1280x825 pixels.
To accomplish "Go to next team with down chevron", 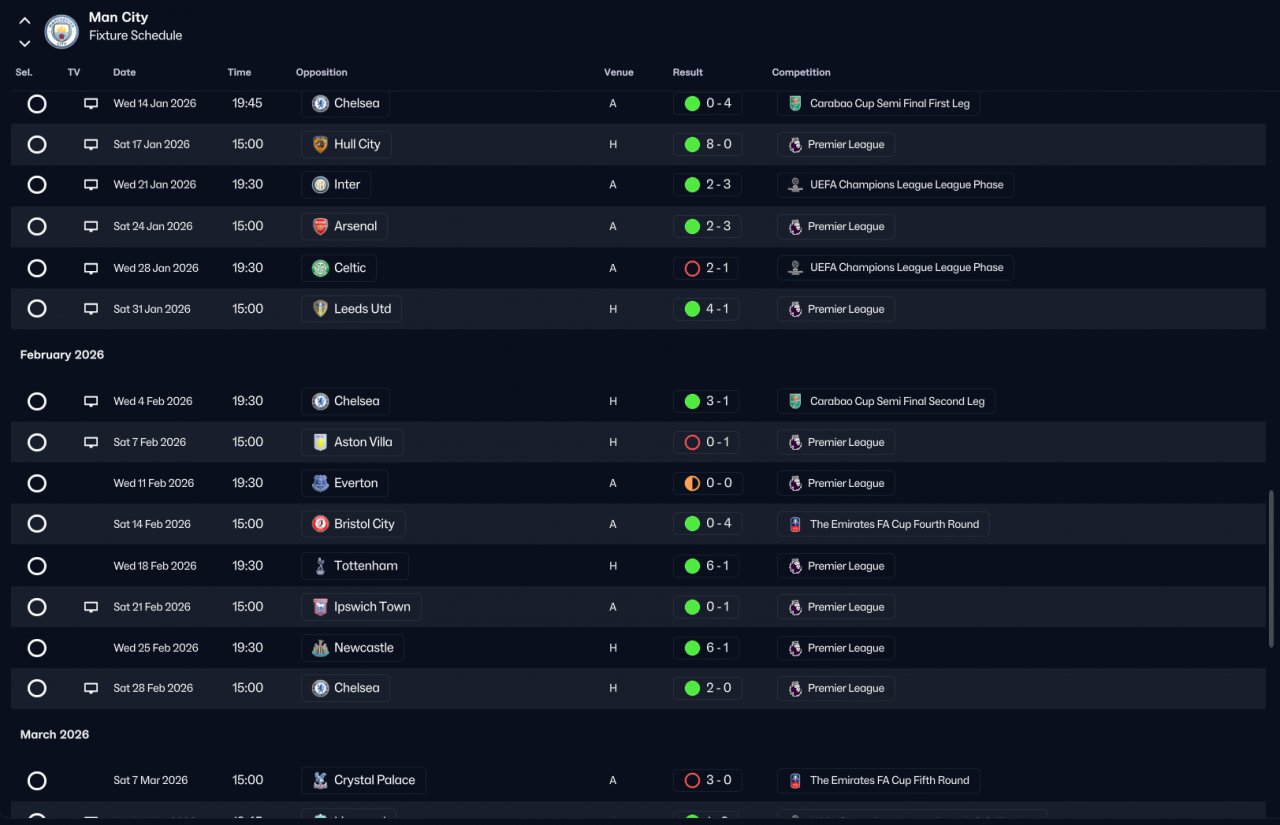I will 25,43.
